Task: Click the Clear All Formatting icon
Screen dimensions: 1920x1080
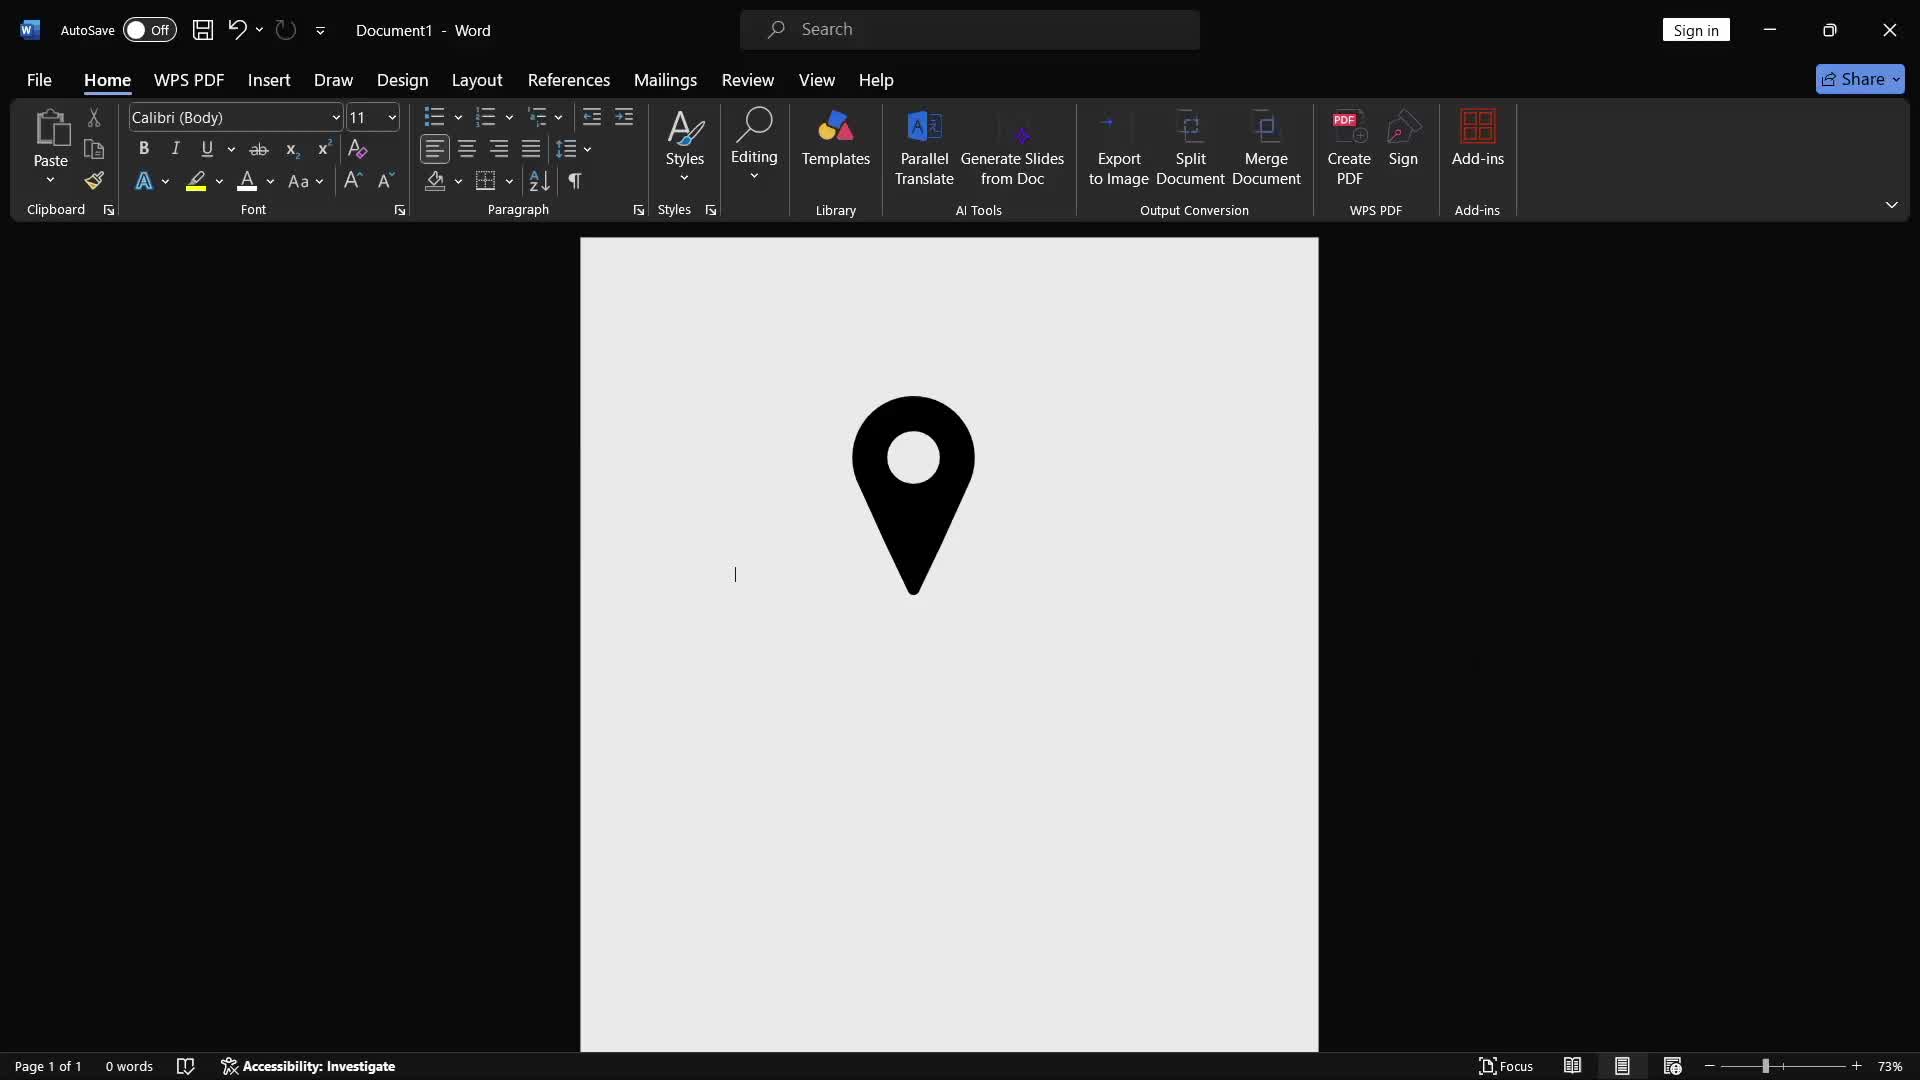Action: [x=357, y=149]
